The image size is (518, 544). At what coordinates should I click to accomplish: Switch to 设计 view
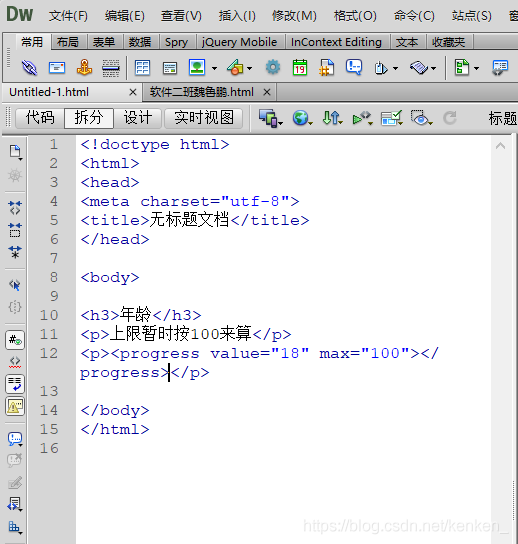tap(138, 118)
